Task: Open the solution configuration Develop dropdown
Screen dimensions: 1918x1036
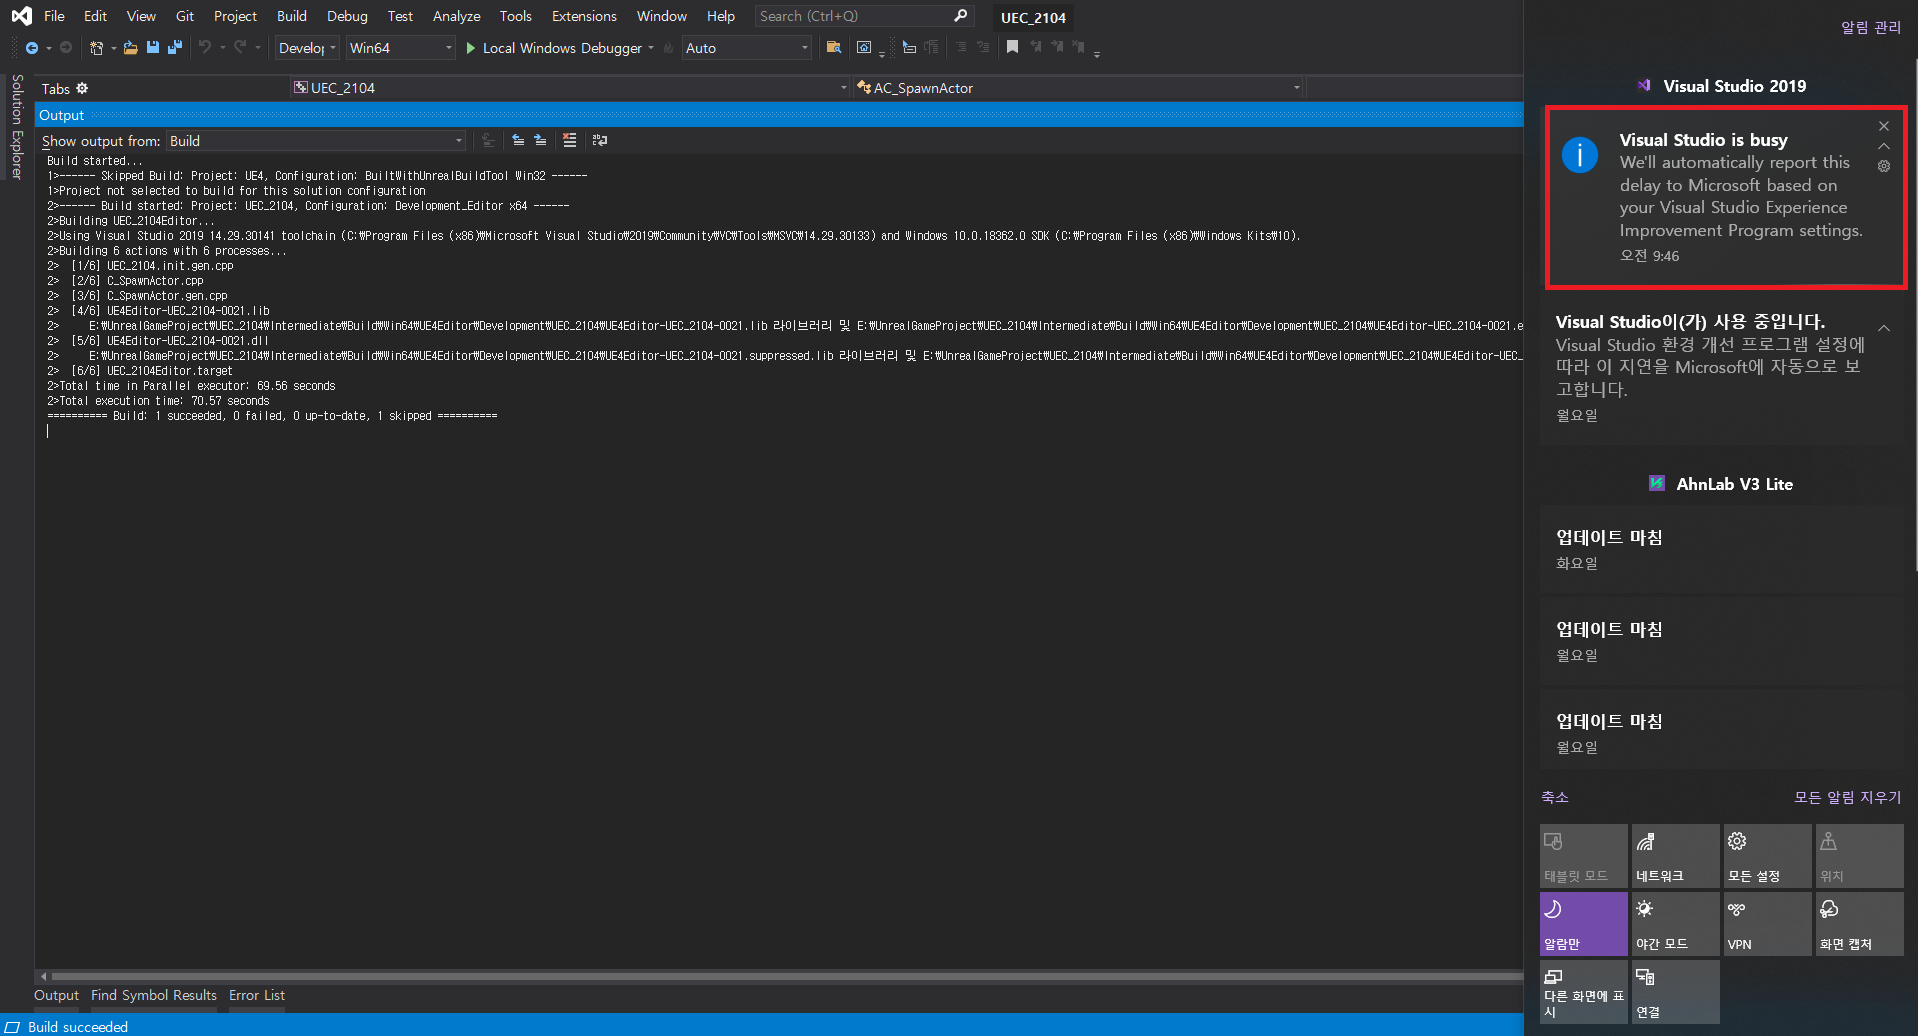Action: point(307,48)
